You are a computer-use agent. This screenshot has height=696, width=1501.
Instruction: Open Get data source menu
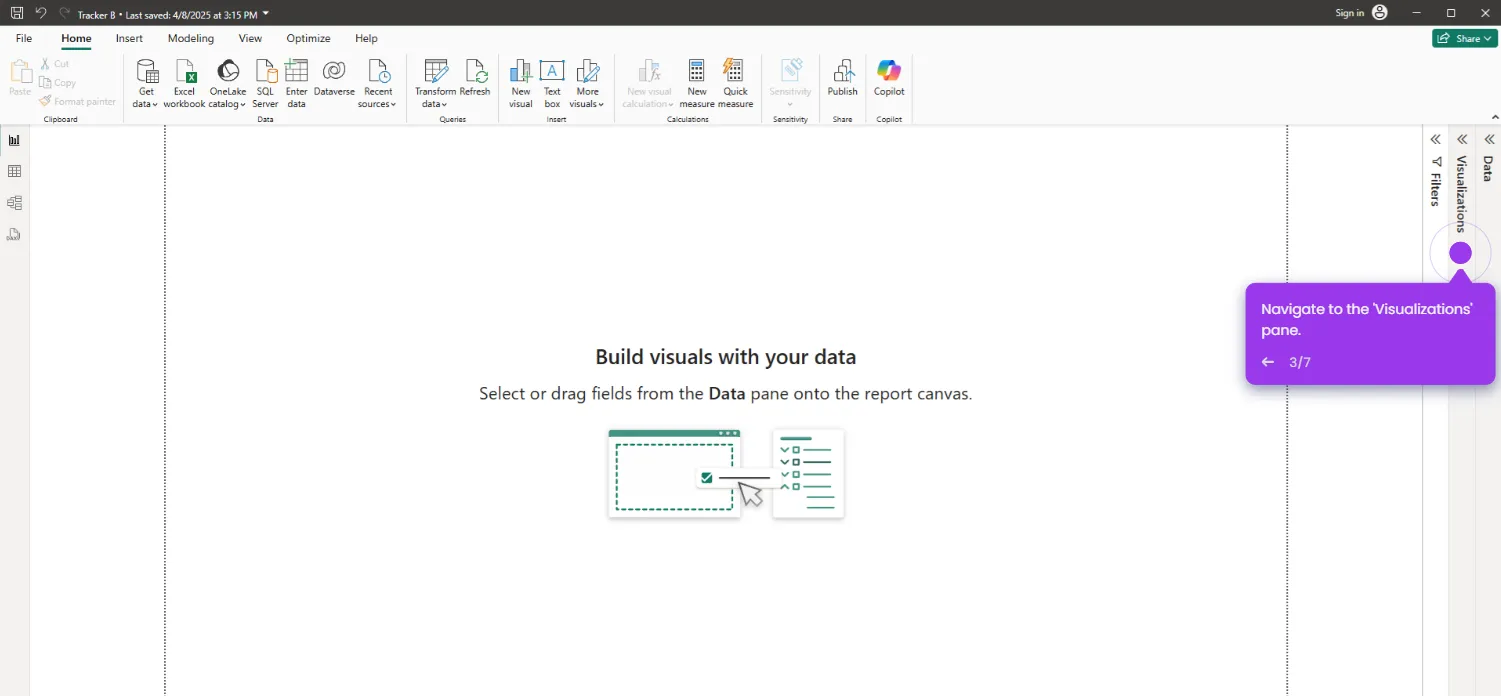click(x=147, y=84)
